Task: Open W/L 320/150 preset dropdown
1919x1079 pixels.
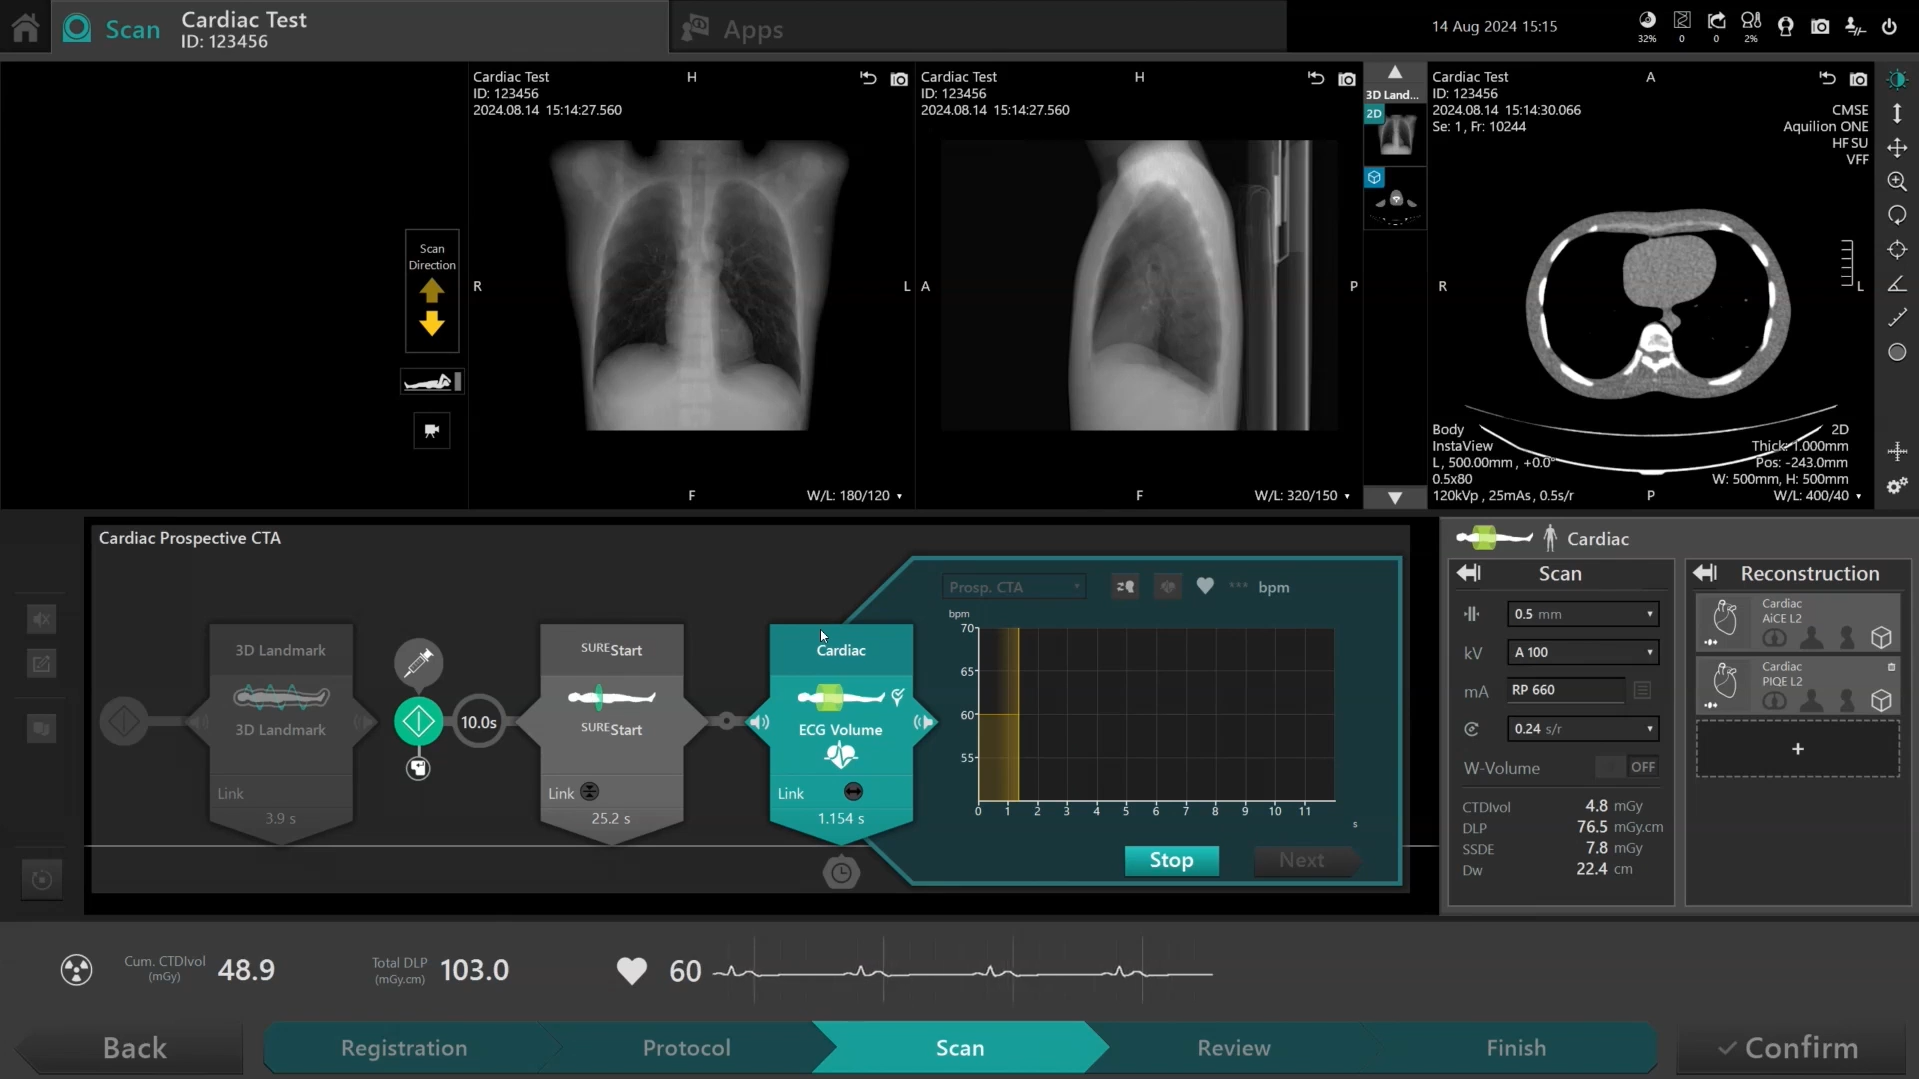Action: 1302,496
